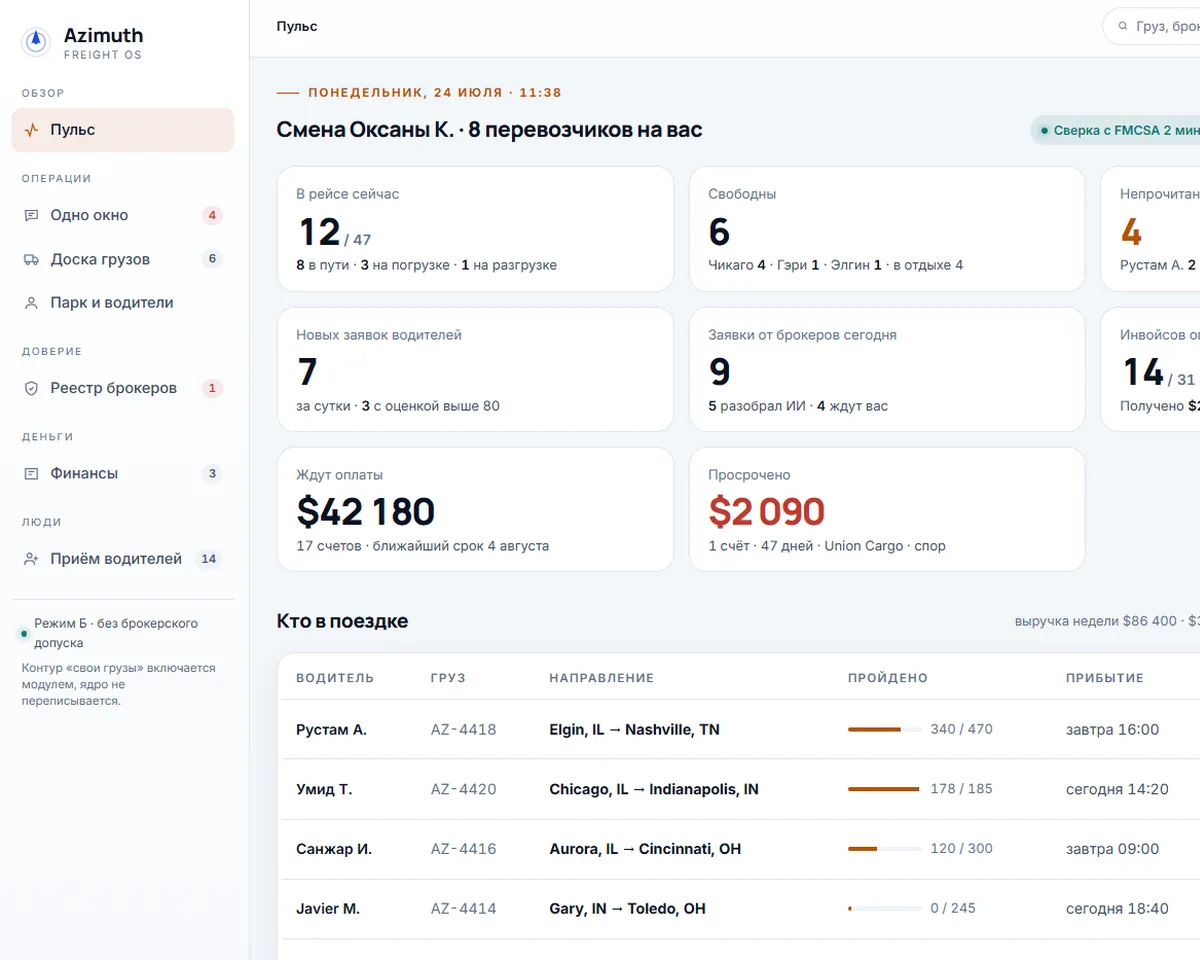Click arrival time завтра 16:00

point(1112,730)
